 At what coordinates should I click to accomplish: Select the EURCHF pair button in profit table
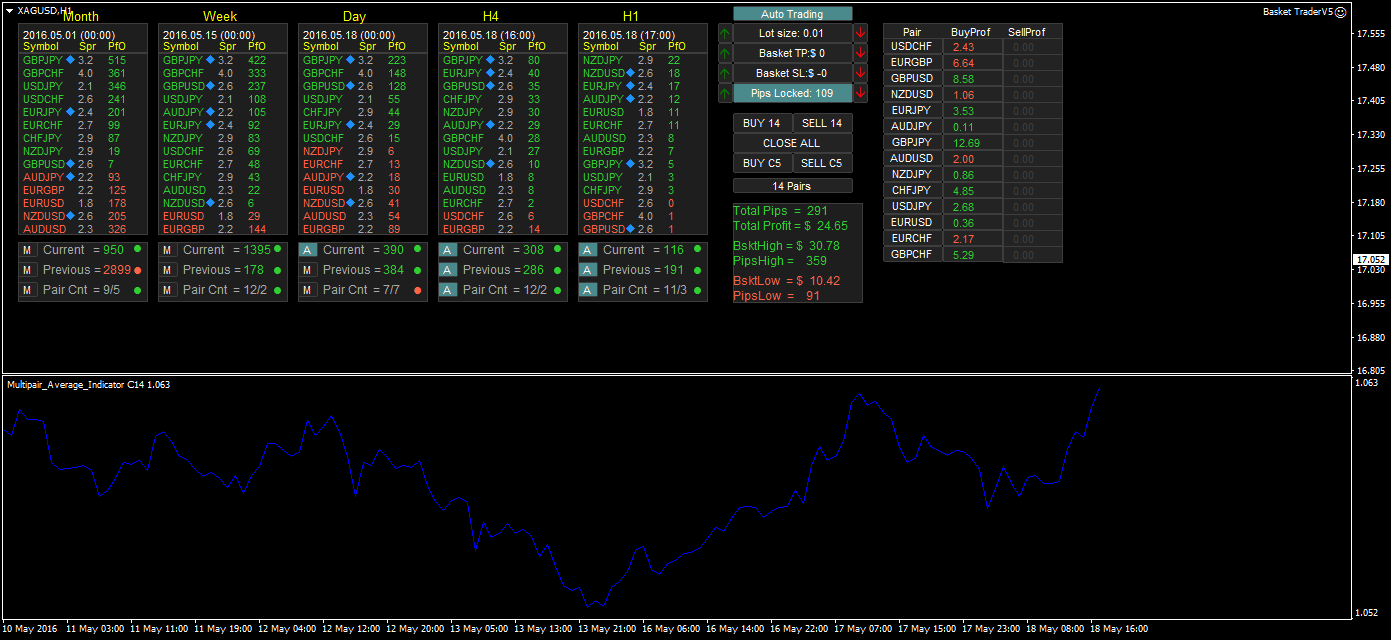(912, 239)
